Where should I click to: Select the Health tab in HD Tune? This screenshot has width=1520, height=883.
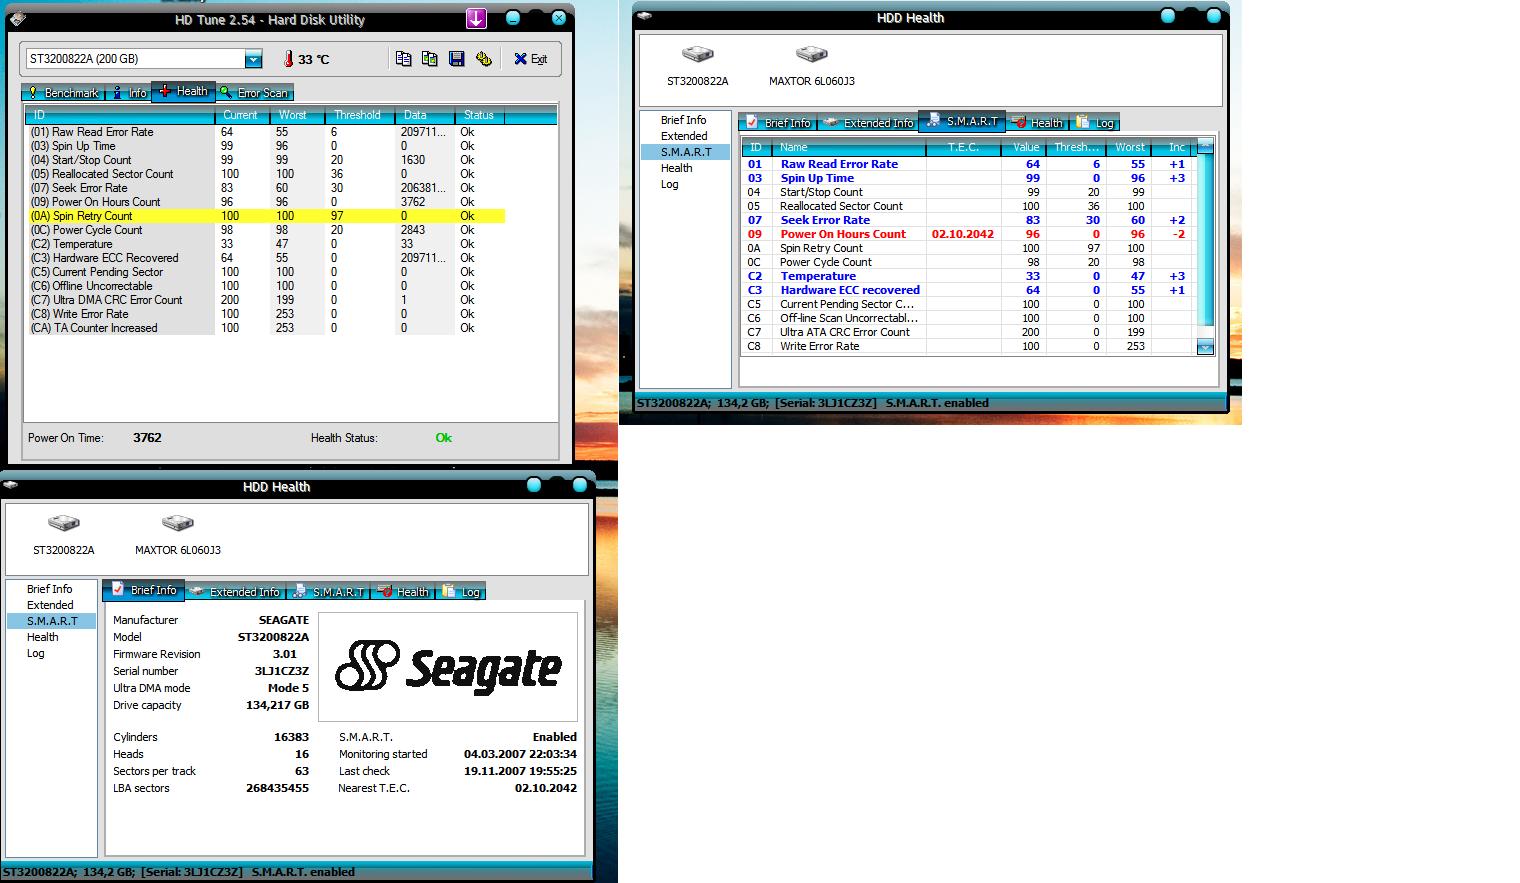coord(182,91)
